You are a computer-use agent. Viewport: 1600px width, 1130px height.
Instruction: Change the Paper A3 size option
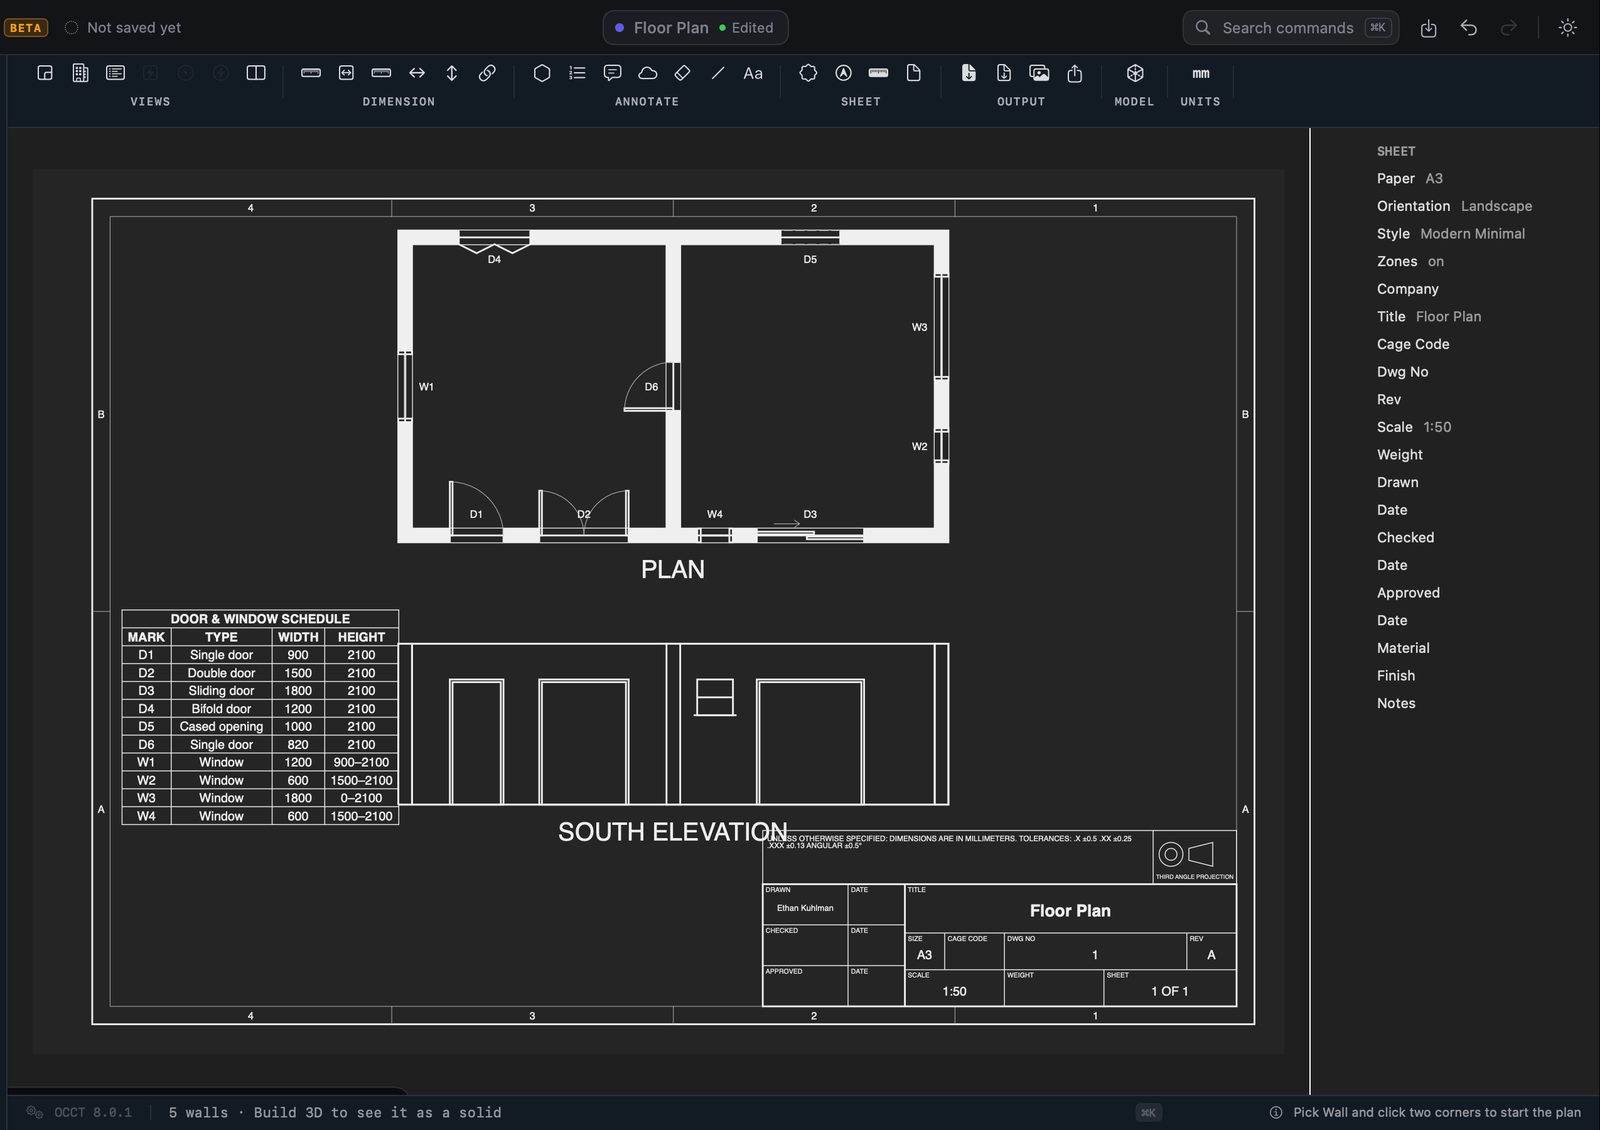tap(1410, 178)
